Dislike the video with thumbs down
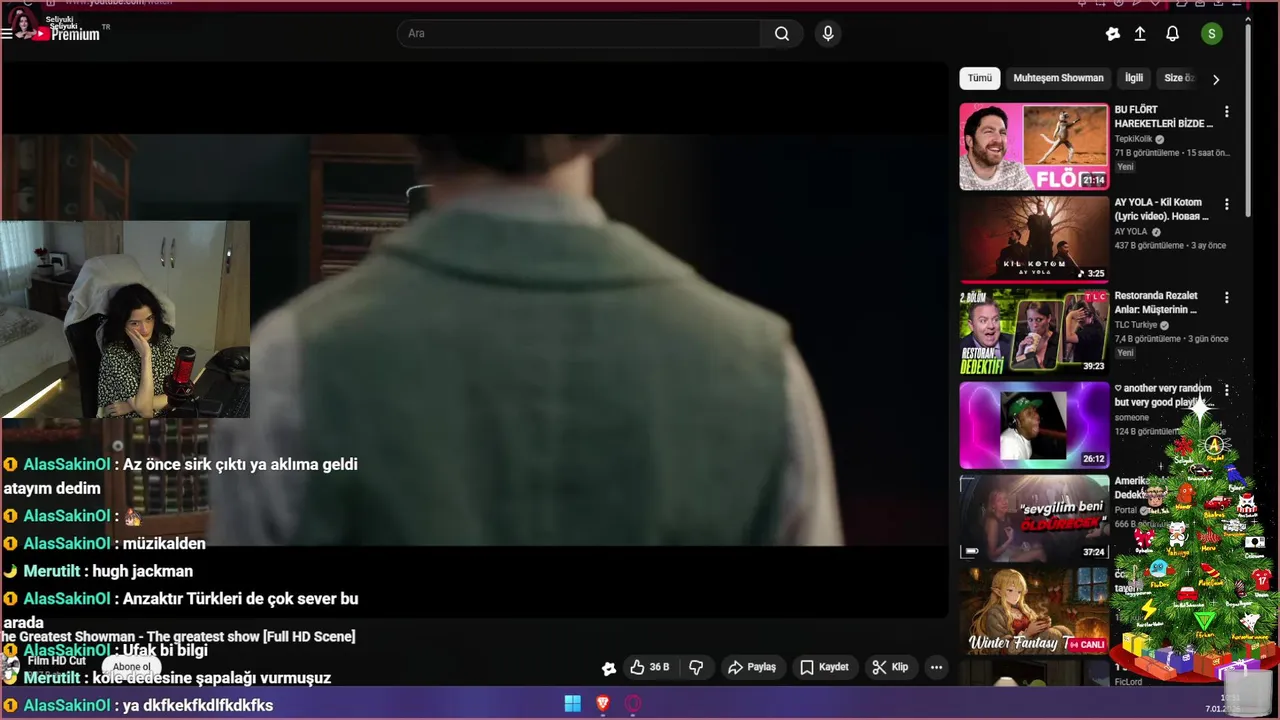1280x720 pixels. tap(697, 667)
